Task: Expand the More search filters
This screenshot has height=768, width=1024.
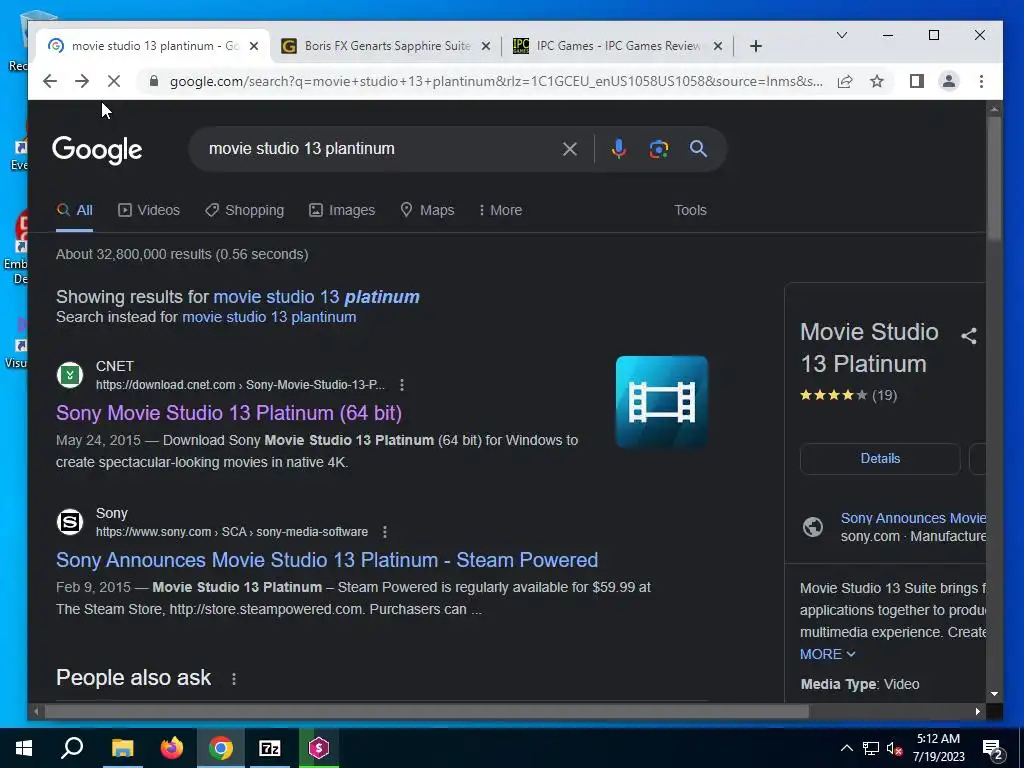Action: point(500,210)
